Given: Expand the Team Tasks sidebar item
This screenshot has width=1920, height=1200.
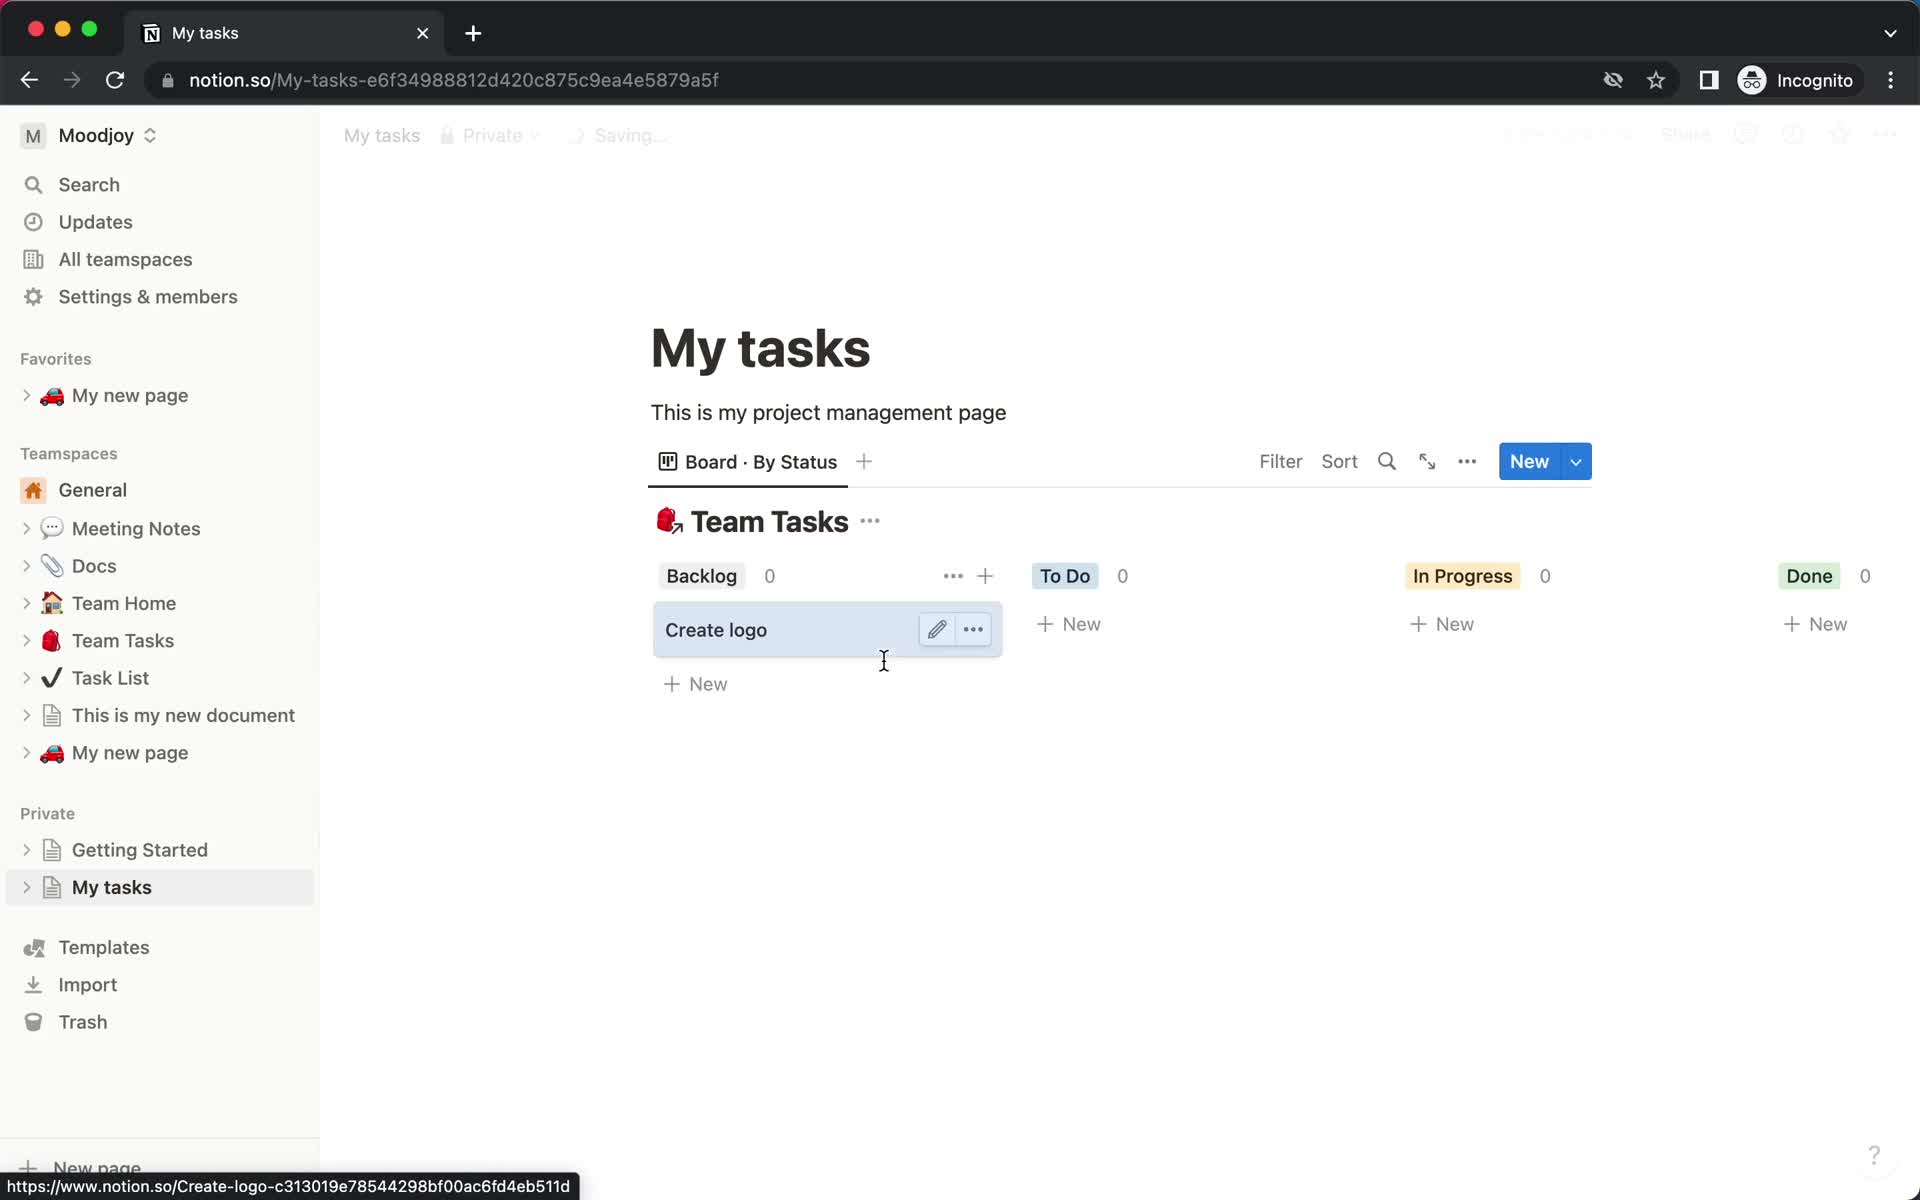Looking at the screenshot, I should 28,640.
